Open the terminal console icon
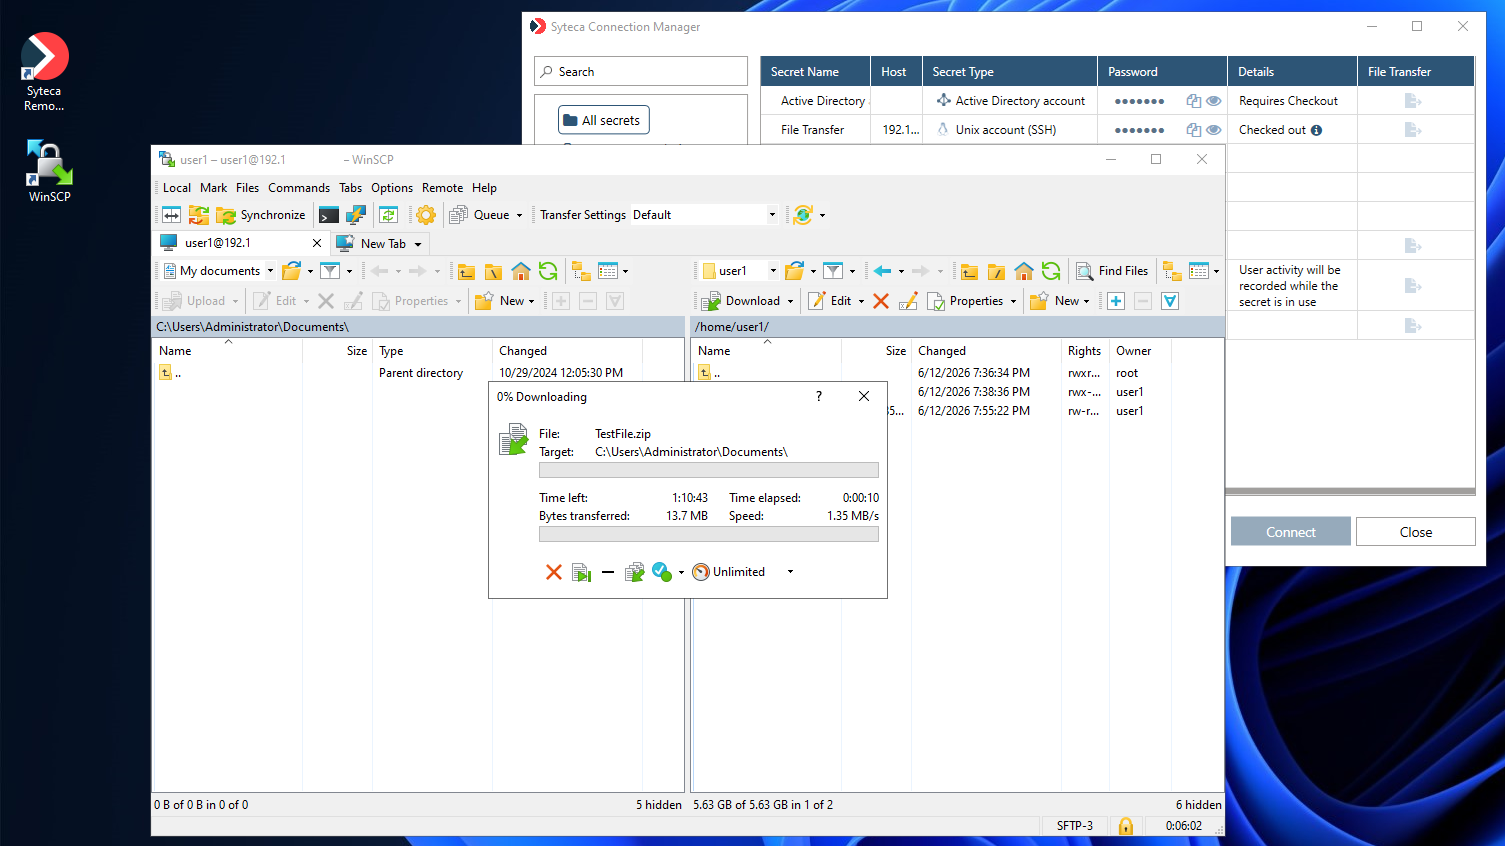 pyautogui.click(x=329, y=215)
